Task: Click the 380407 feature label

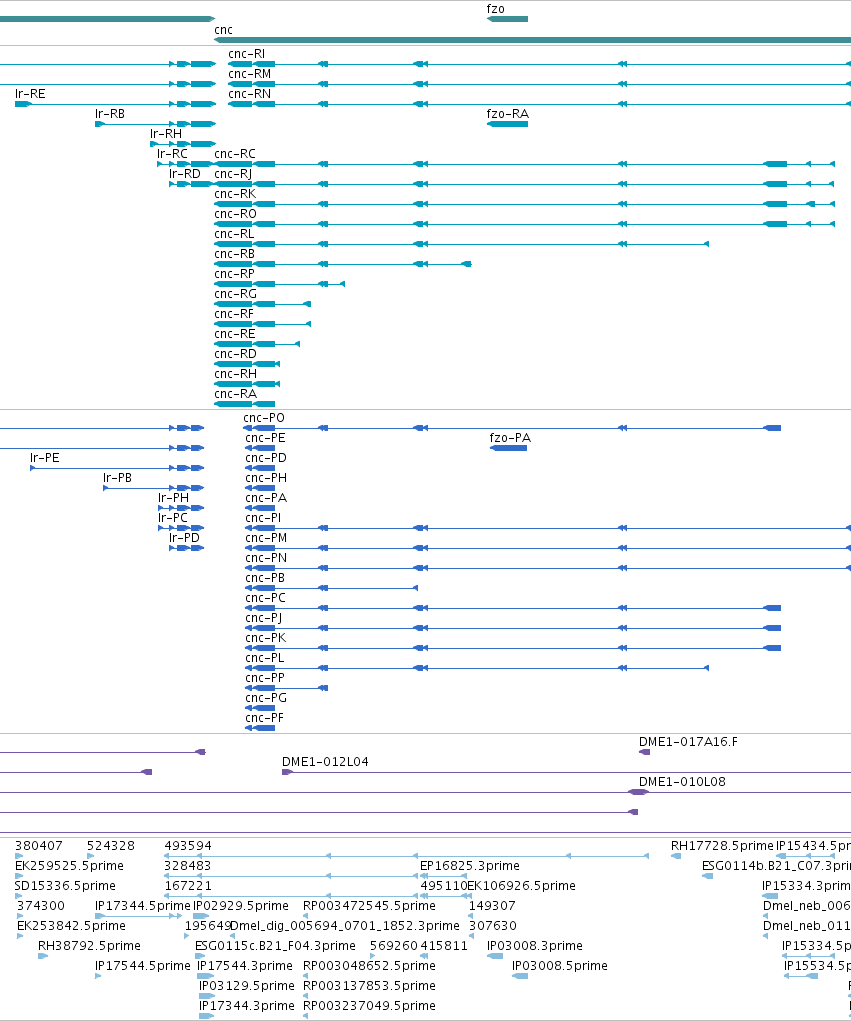Action: coord(39,846)
